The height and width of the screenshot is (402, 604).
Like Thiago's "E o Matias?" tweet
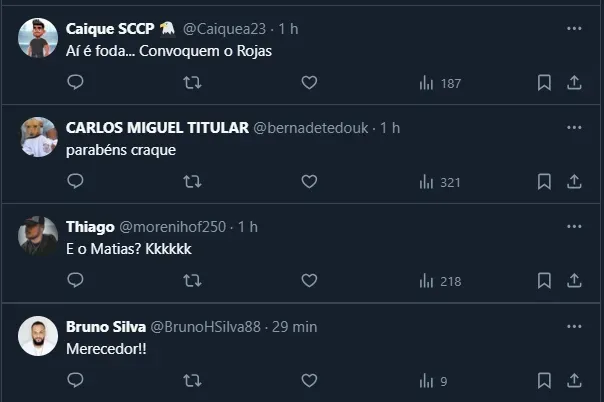309,281
